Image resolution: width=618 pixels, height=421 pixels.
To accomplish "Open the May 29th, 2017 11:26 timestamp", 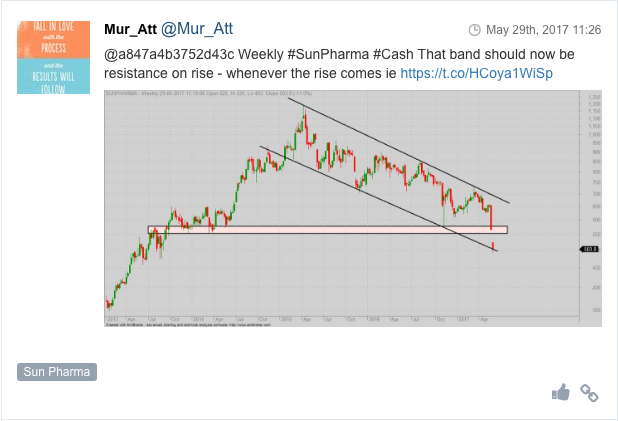I will (x=544, y=30).
